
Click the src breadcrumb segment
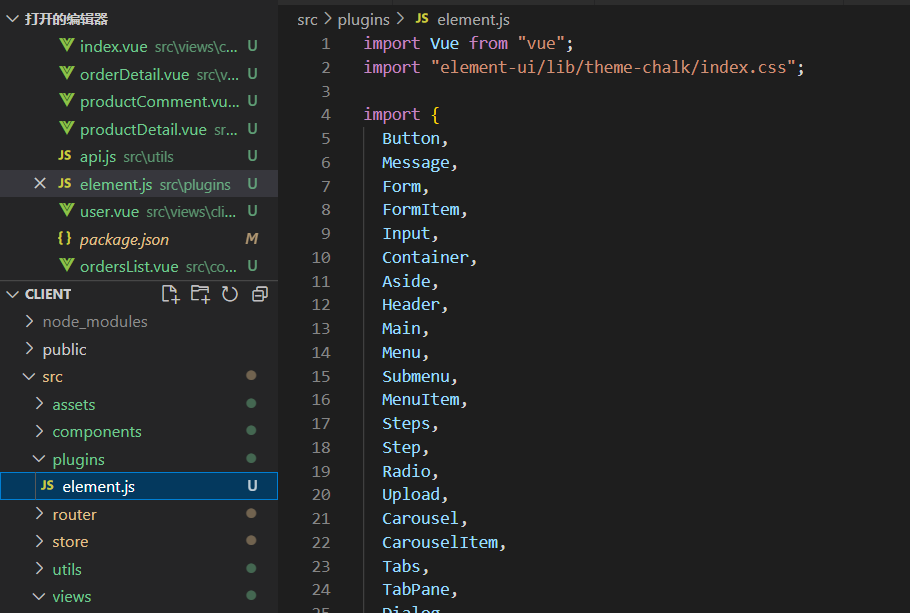(x=308, y=20)
